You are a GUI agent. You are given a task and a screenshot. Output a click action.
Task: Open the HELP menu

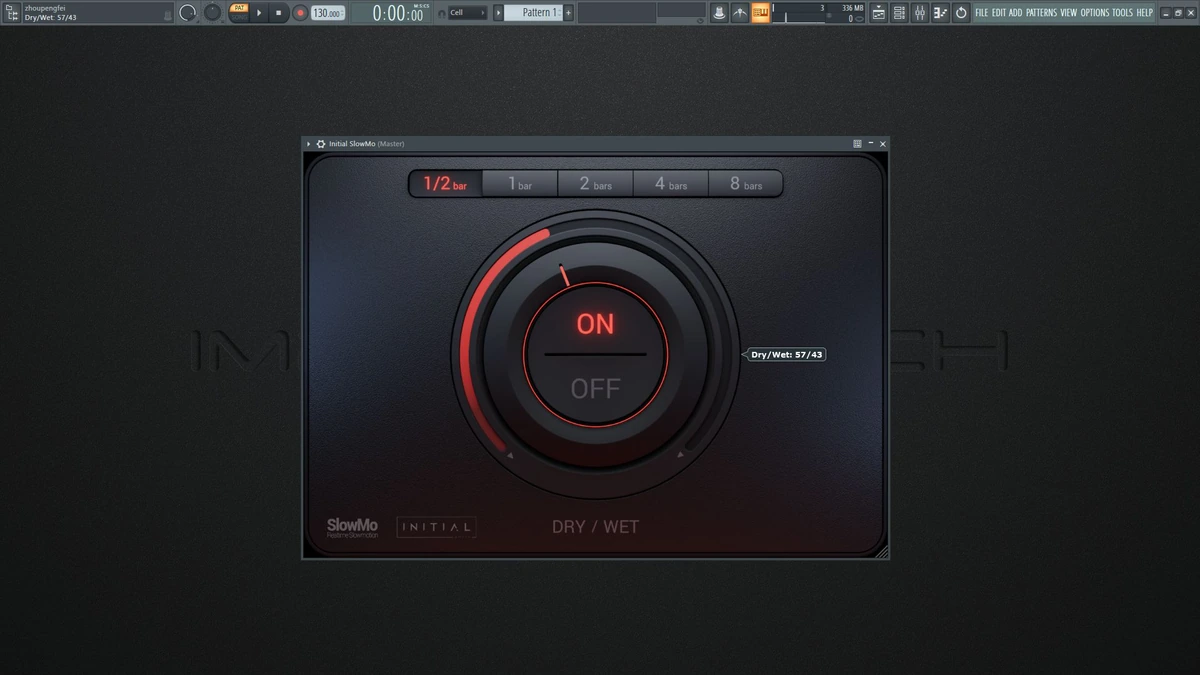1144,13
